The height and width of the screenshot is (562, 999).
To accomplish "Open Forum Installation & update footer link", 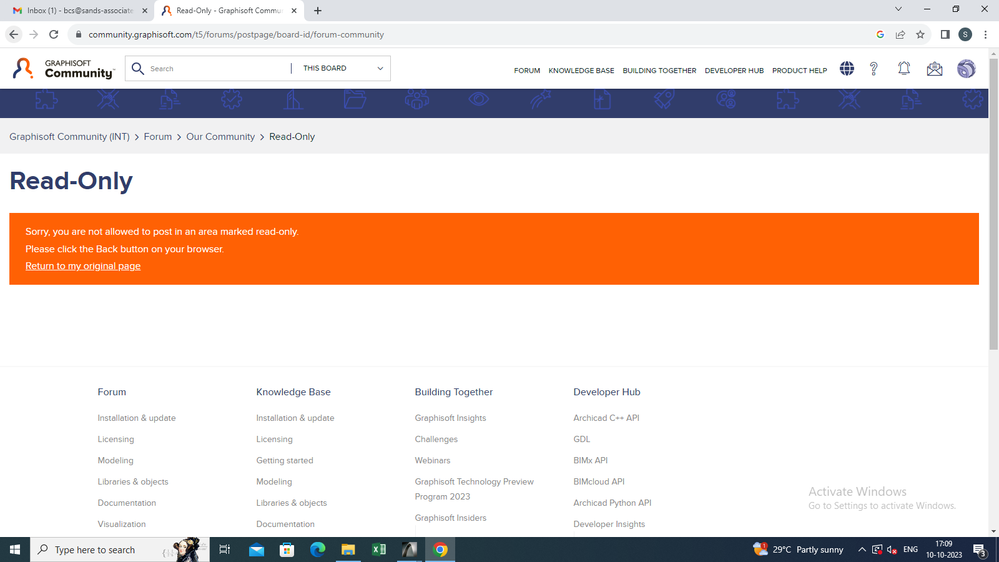I will point(136,418).
